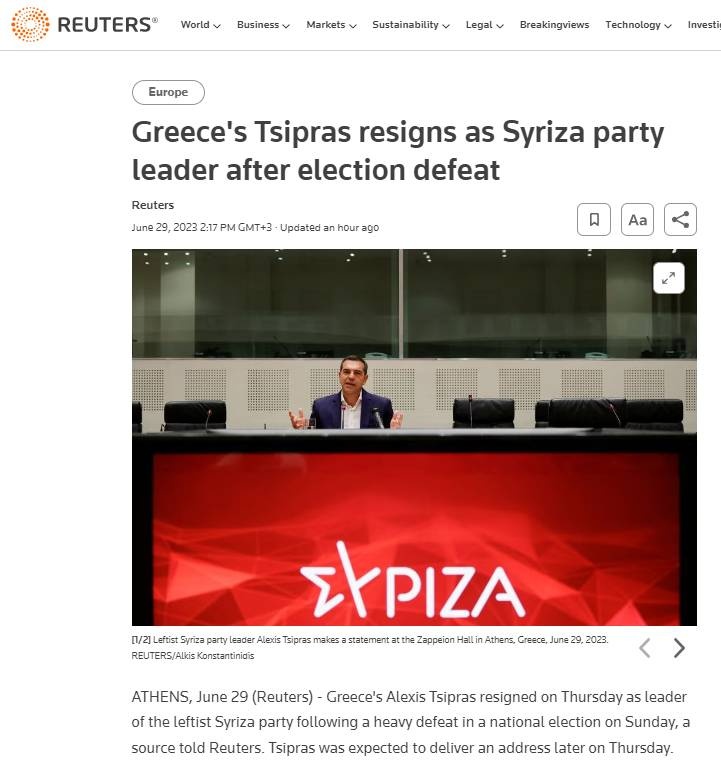Click the Reuters author byline
The image size is (721, 780).
coord(153,205)
